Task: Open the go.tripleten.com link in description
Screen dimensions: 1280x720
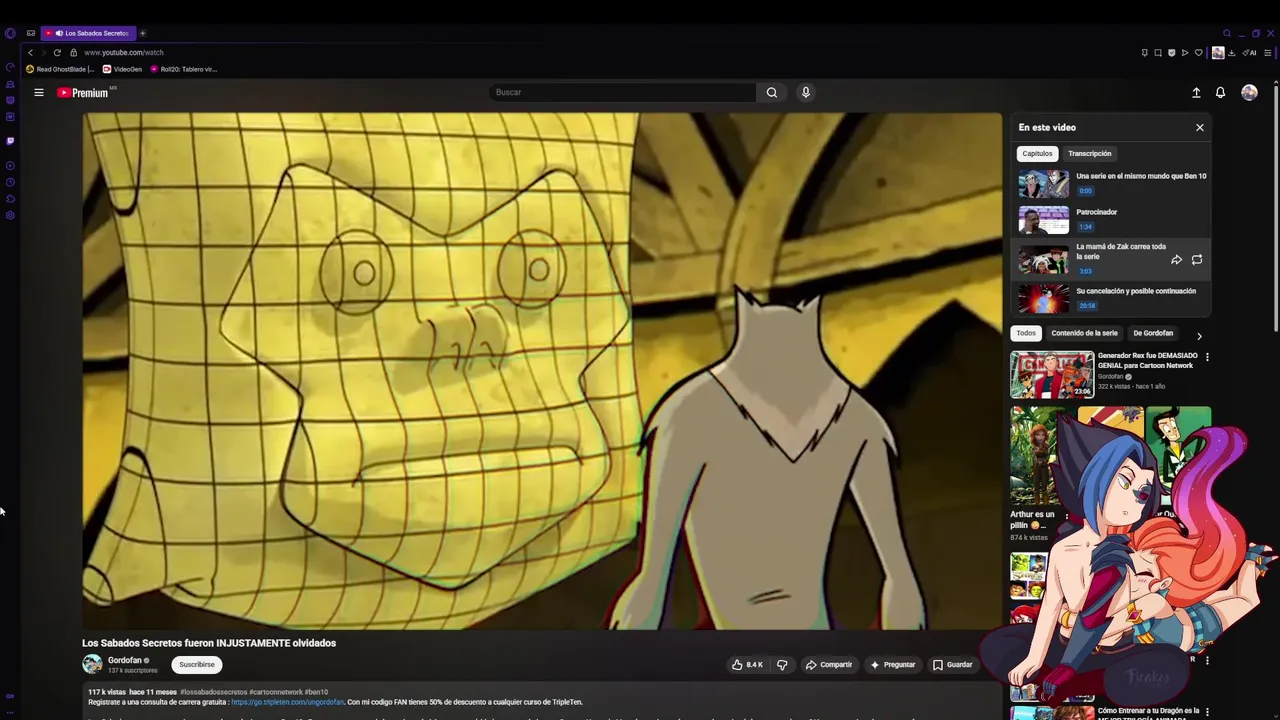Action: click(287, 702)
